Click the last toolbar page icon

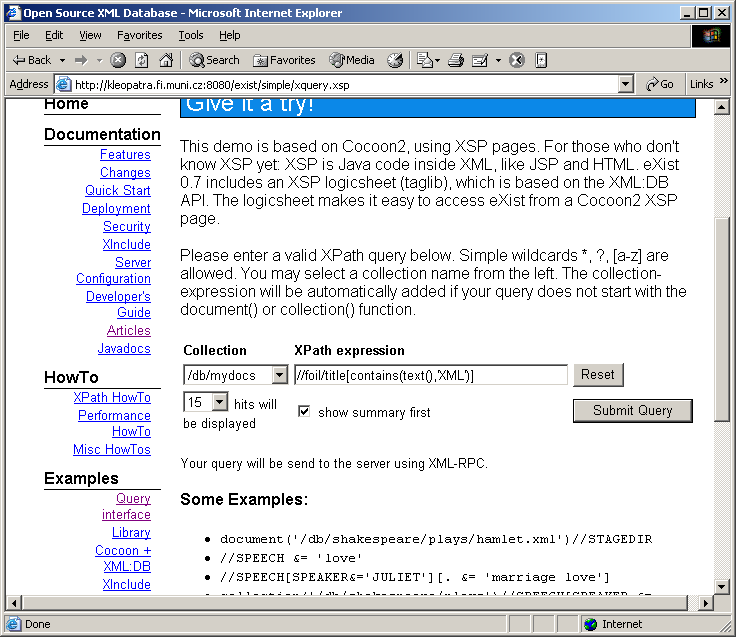(x=541, y=60)
